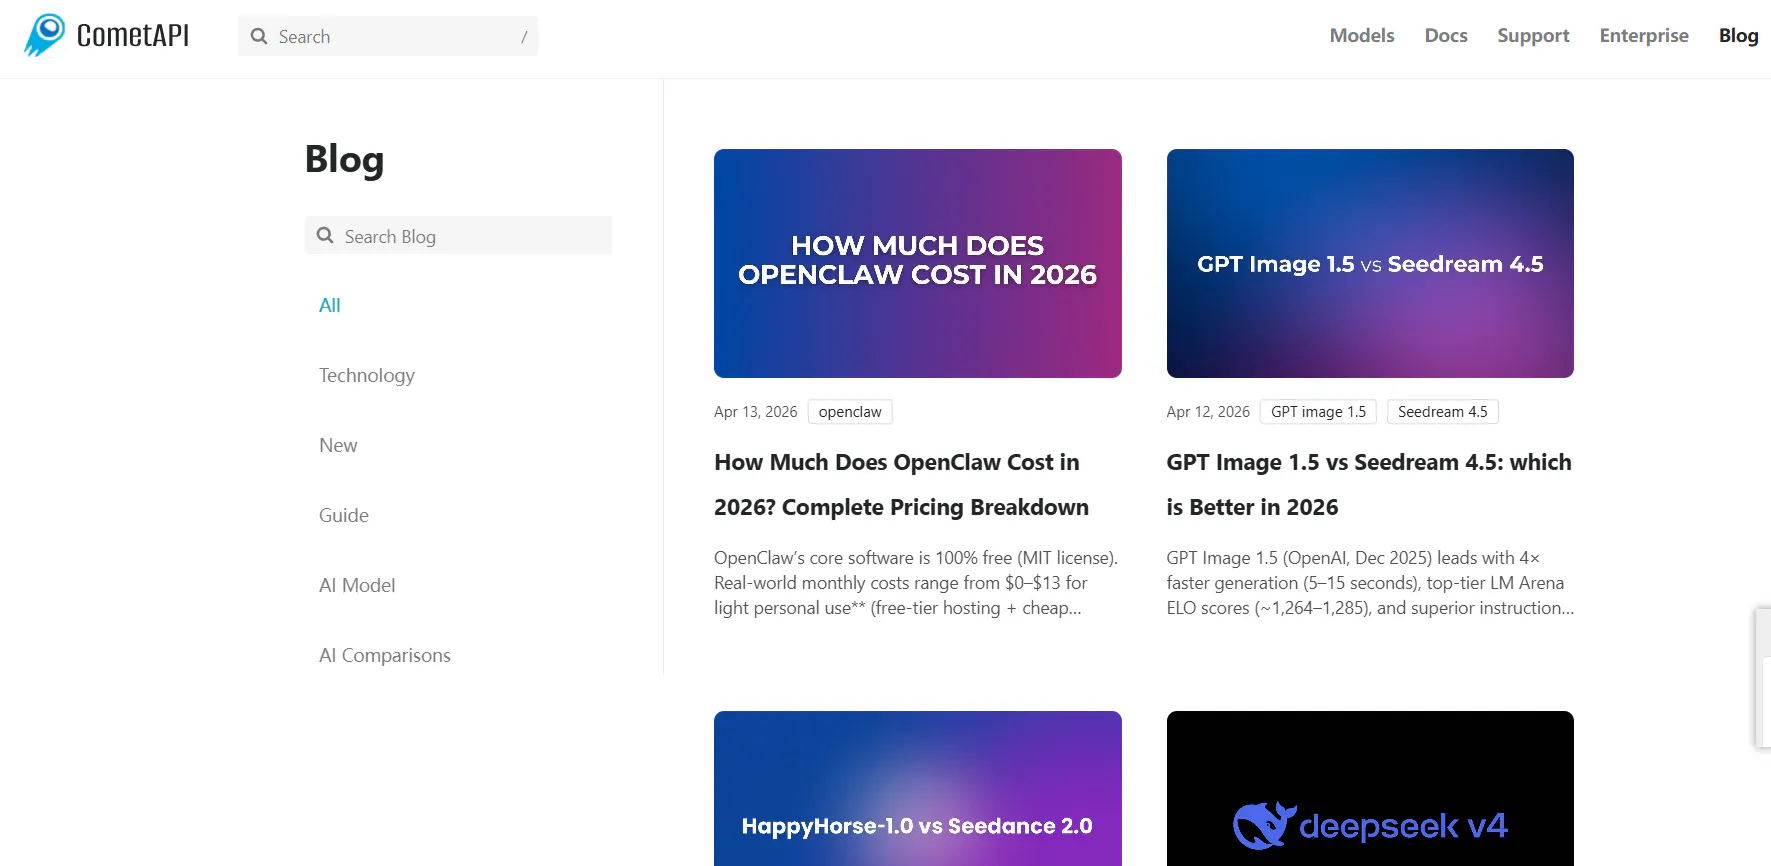
Task: Focus the Search Blog input field
Action: coord(458,235)
